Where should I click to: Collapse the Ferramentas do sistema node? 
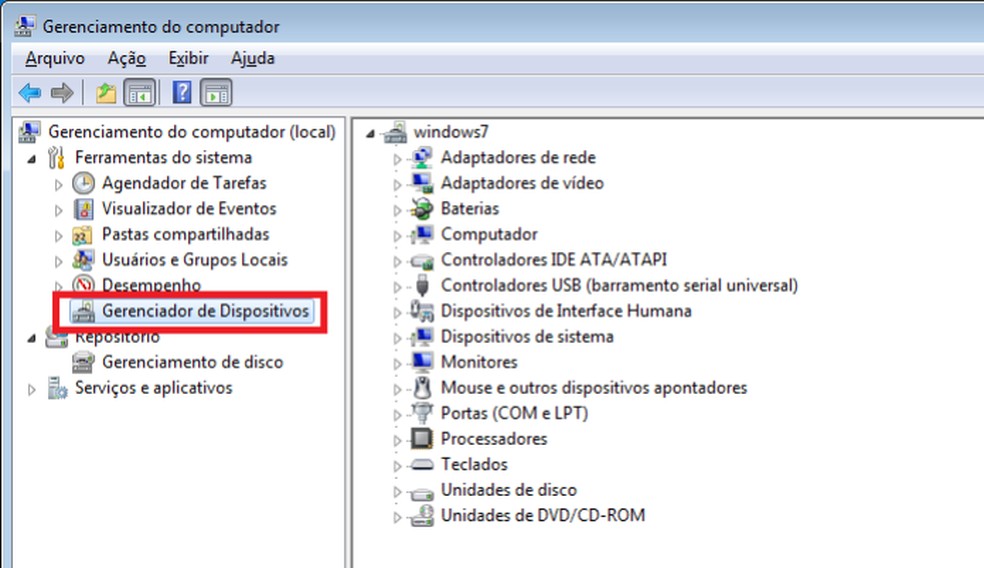(x=32, y=159)
